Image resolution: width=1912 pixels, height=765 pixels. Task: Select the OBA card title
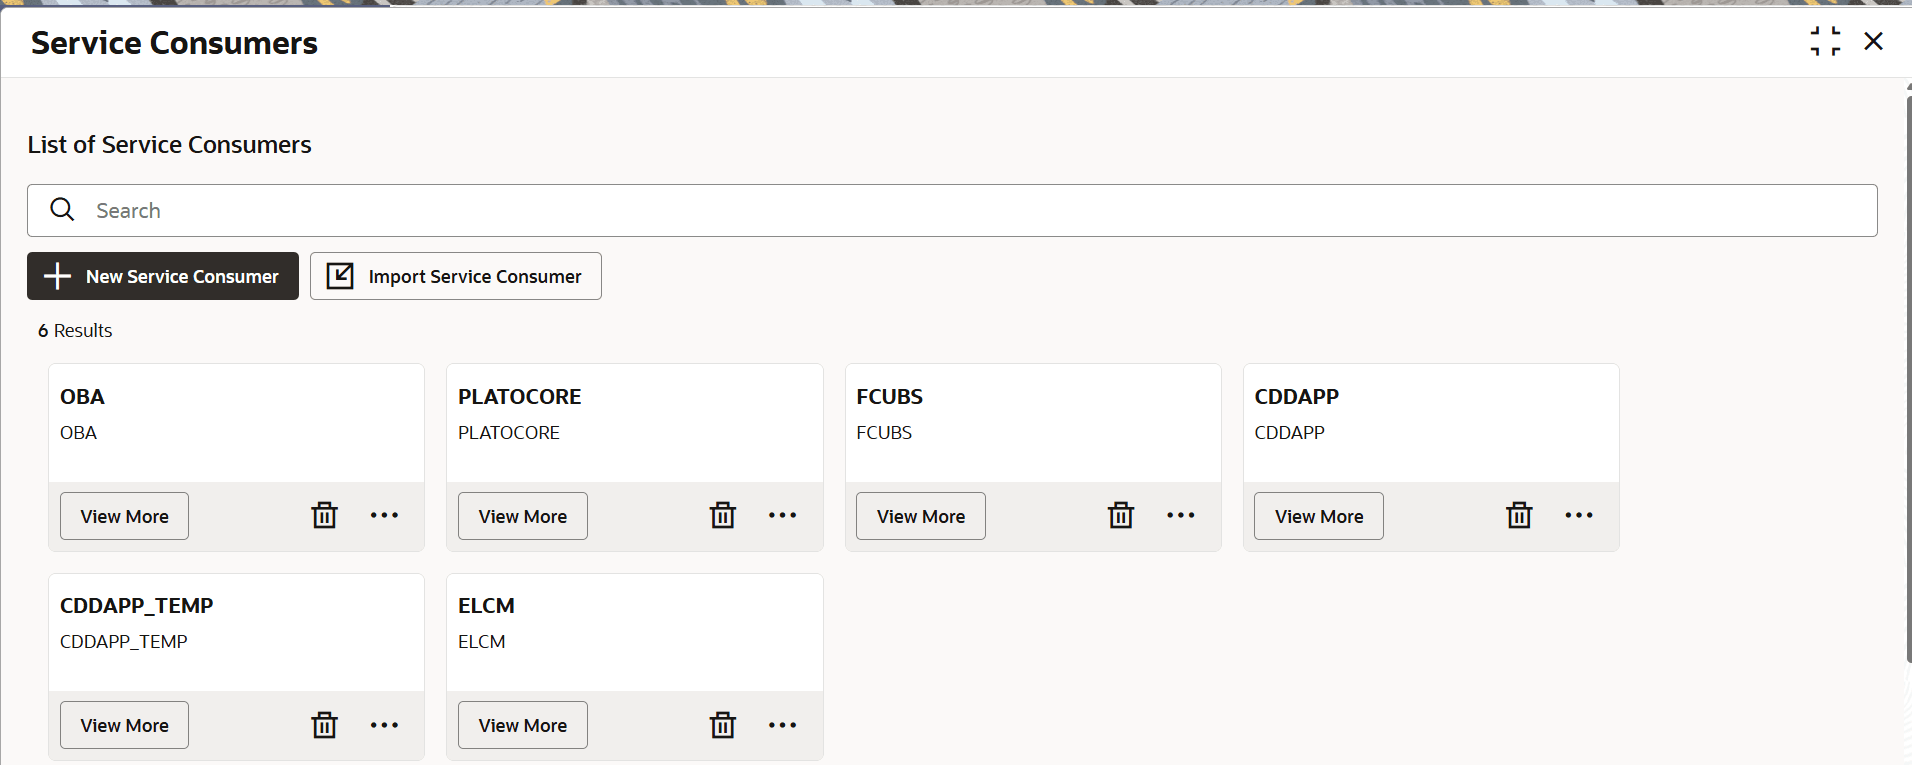click(x=82, y=396)
